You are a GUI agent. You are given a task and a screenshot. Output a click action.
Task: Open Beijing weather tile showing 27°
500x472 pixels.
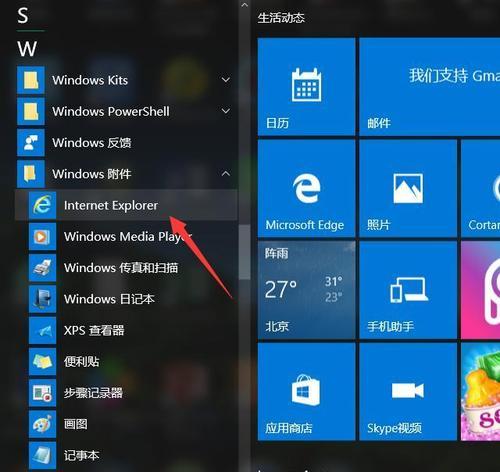coord(306,290)
